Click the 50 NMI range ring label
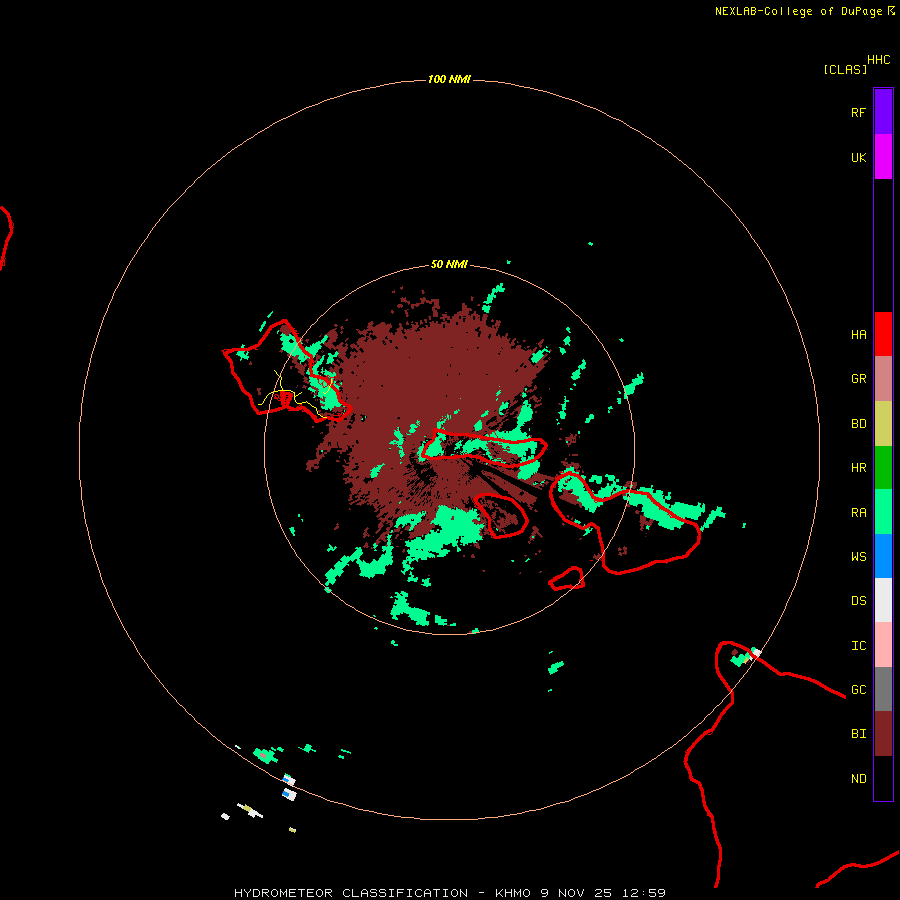This screenshot has width=900, height=900. coord(449,264)
